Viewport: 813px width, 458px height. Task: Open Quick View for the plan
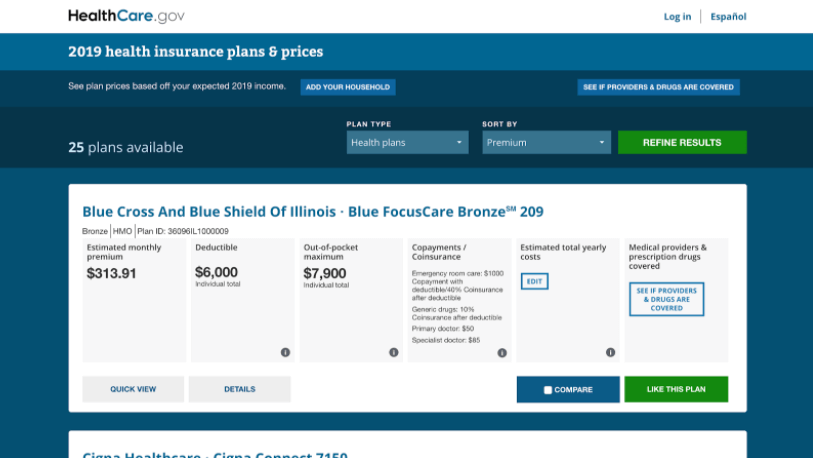pyautogui.click(x=133, y=389)
